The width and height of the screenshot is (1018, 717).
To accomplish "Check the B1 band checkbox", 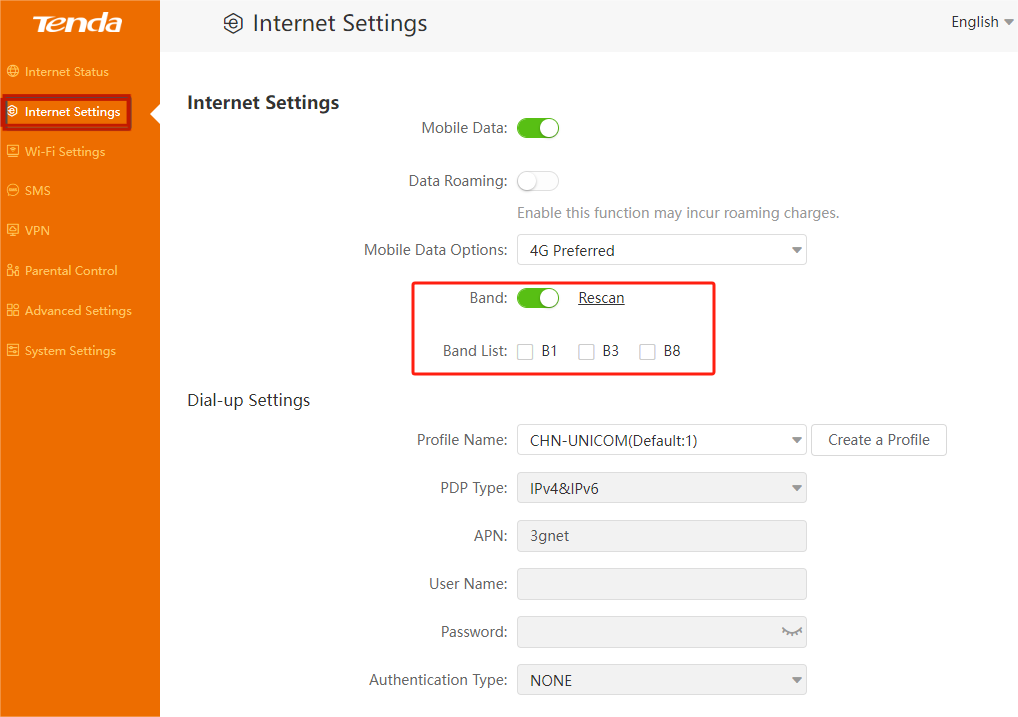I will click(x=526, y=352).
